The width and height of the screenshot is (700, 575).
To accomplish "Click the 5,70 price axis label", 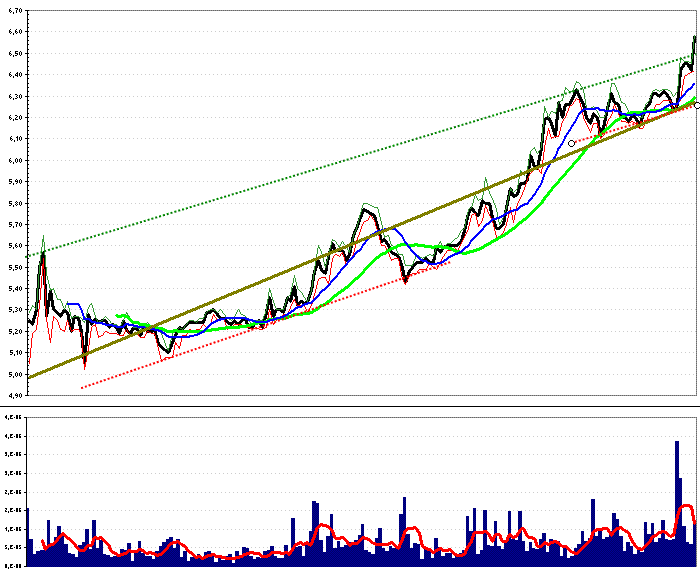I will pos(15,225).
